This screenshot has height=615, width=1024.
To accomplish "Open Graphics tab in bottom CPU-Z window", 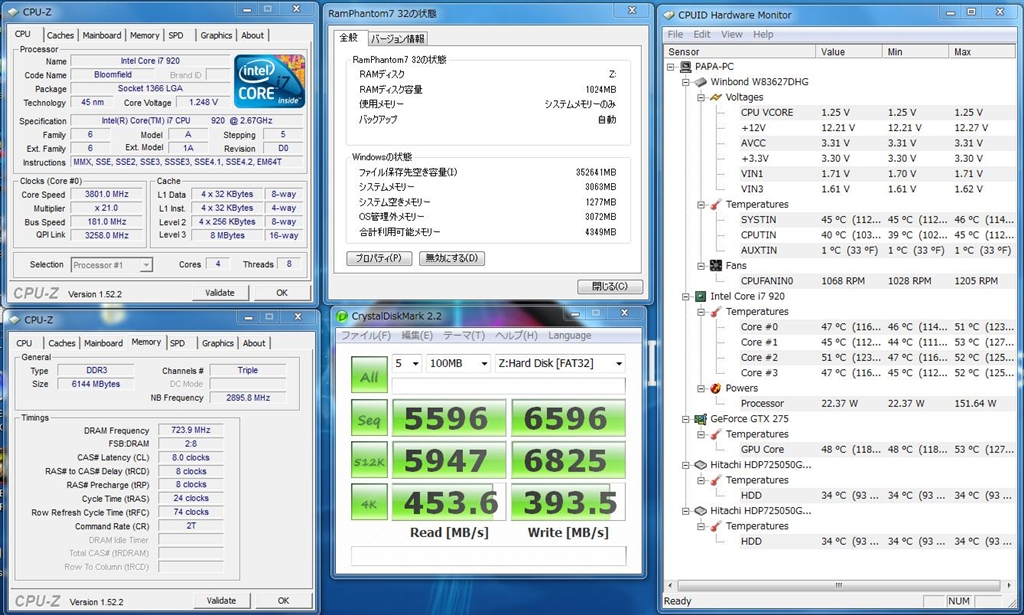I will pyautogui.click(x=217, y=343).
